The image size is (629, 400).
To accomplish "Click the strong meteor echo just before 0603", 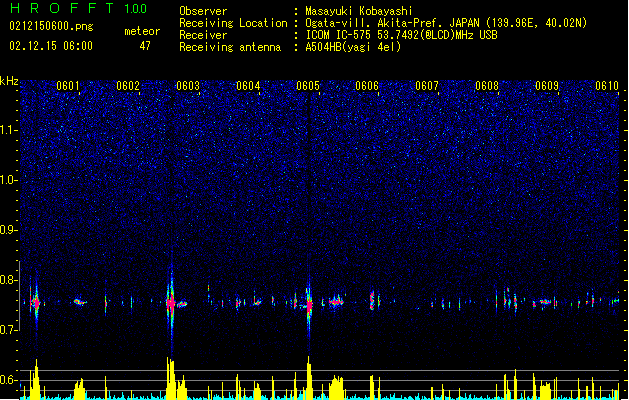I will click(171, 303).
